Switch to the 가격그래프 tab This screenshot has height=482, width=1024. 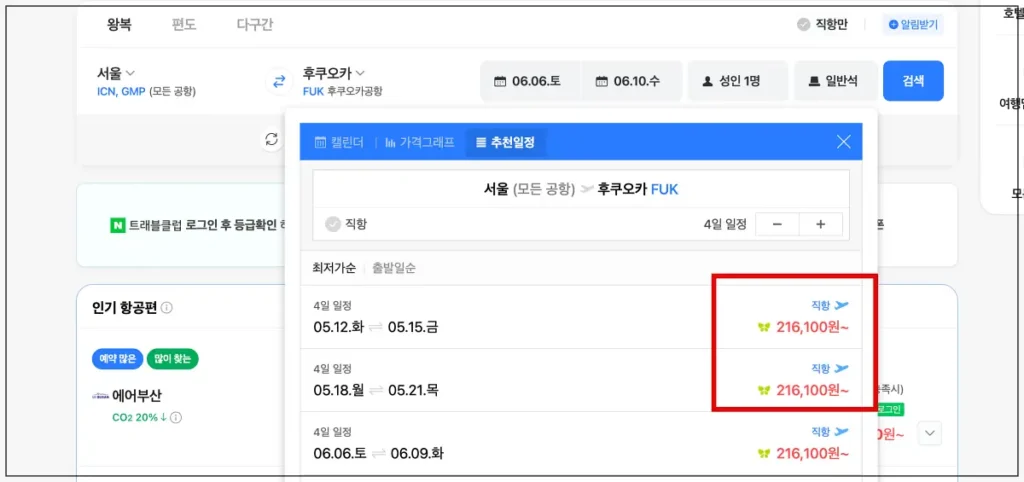[x=420, y=142]
